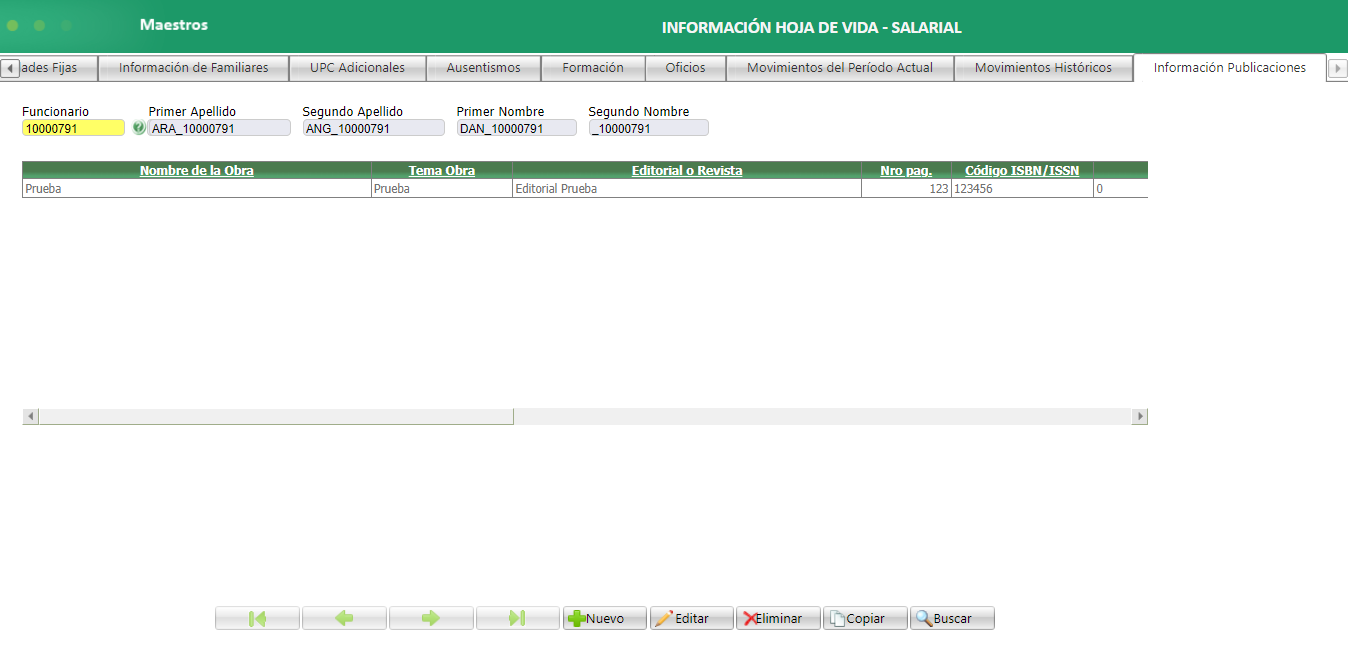This screenshot has height=652, width=1348.
Task: Click the last record navigation icon
Action: (517, 617)
